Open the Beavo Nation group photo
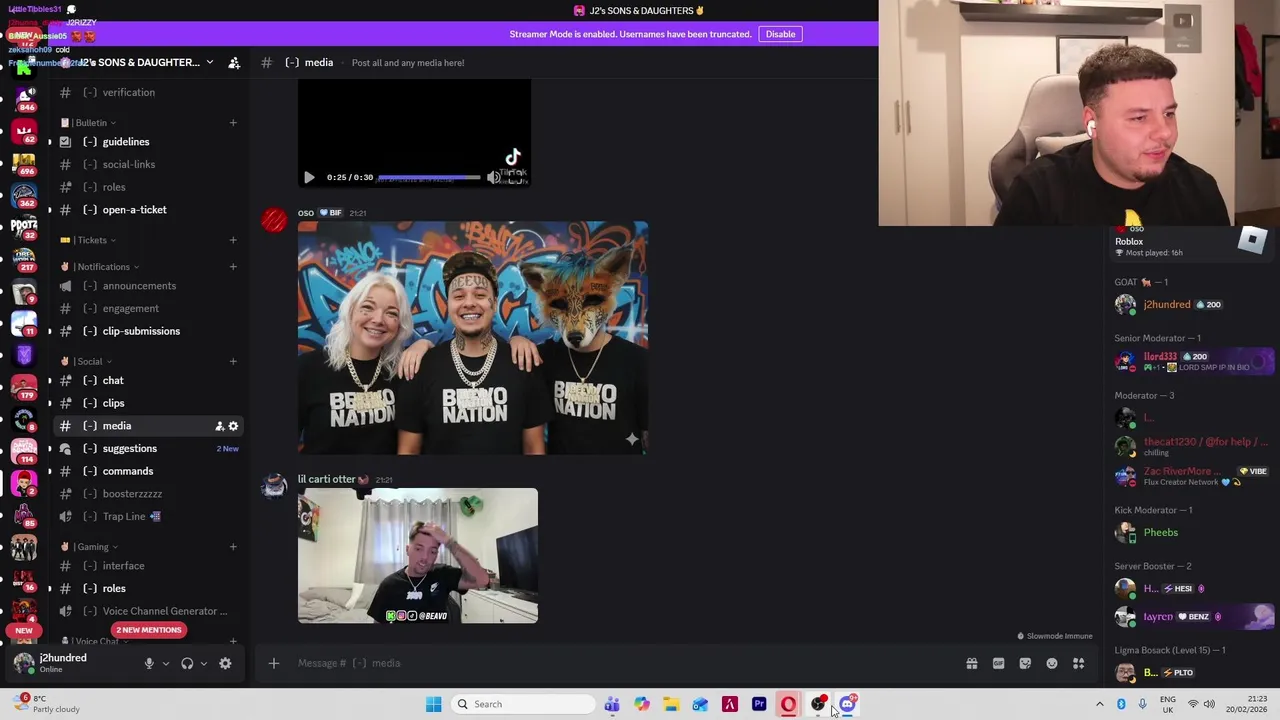The height and width of the screenshot is (720, 1280). tap(473, 338)
